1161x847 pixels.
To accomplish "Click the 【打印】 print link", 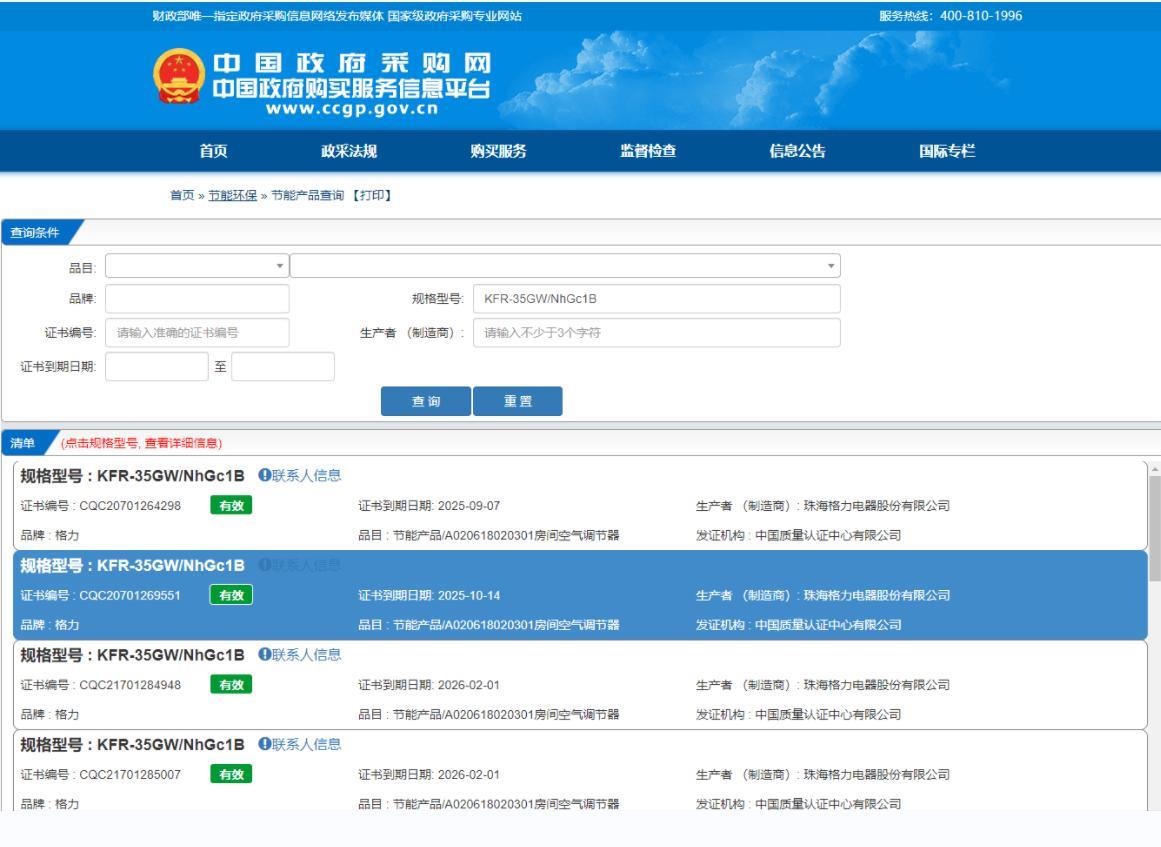I will (372, 195).
